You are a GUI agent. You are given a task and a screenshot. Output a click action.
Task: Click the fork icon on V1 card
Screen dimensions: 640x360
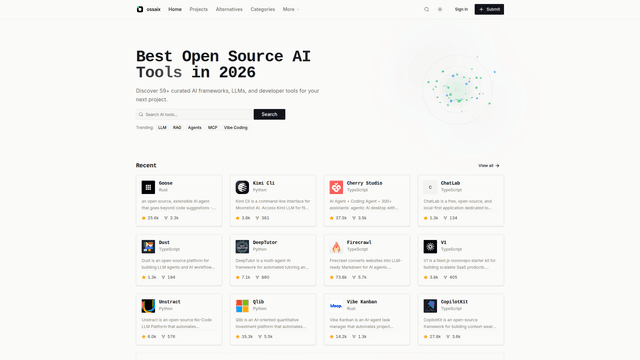445,277
